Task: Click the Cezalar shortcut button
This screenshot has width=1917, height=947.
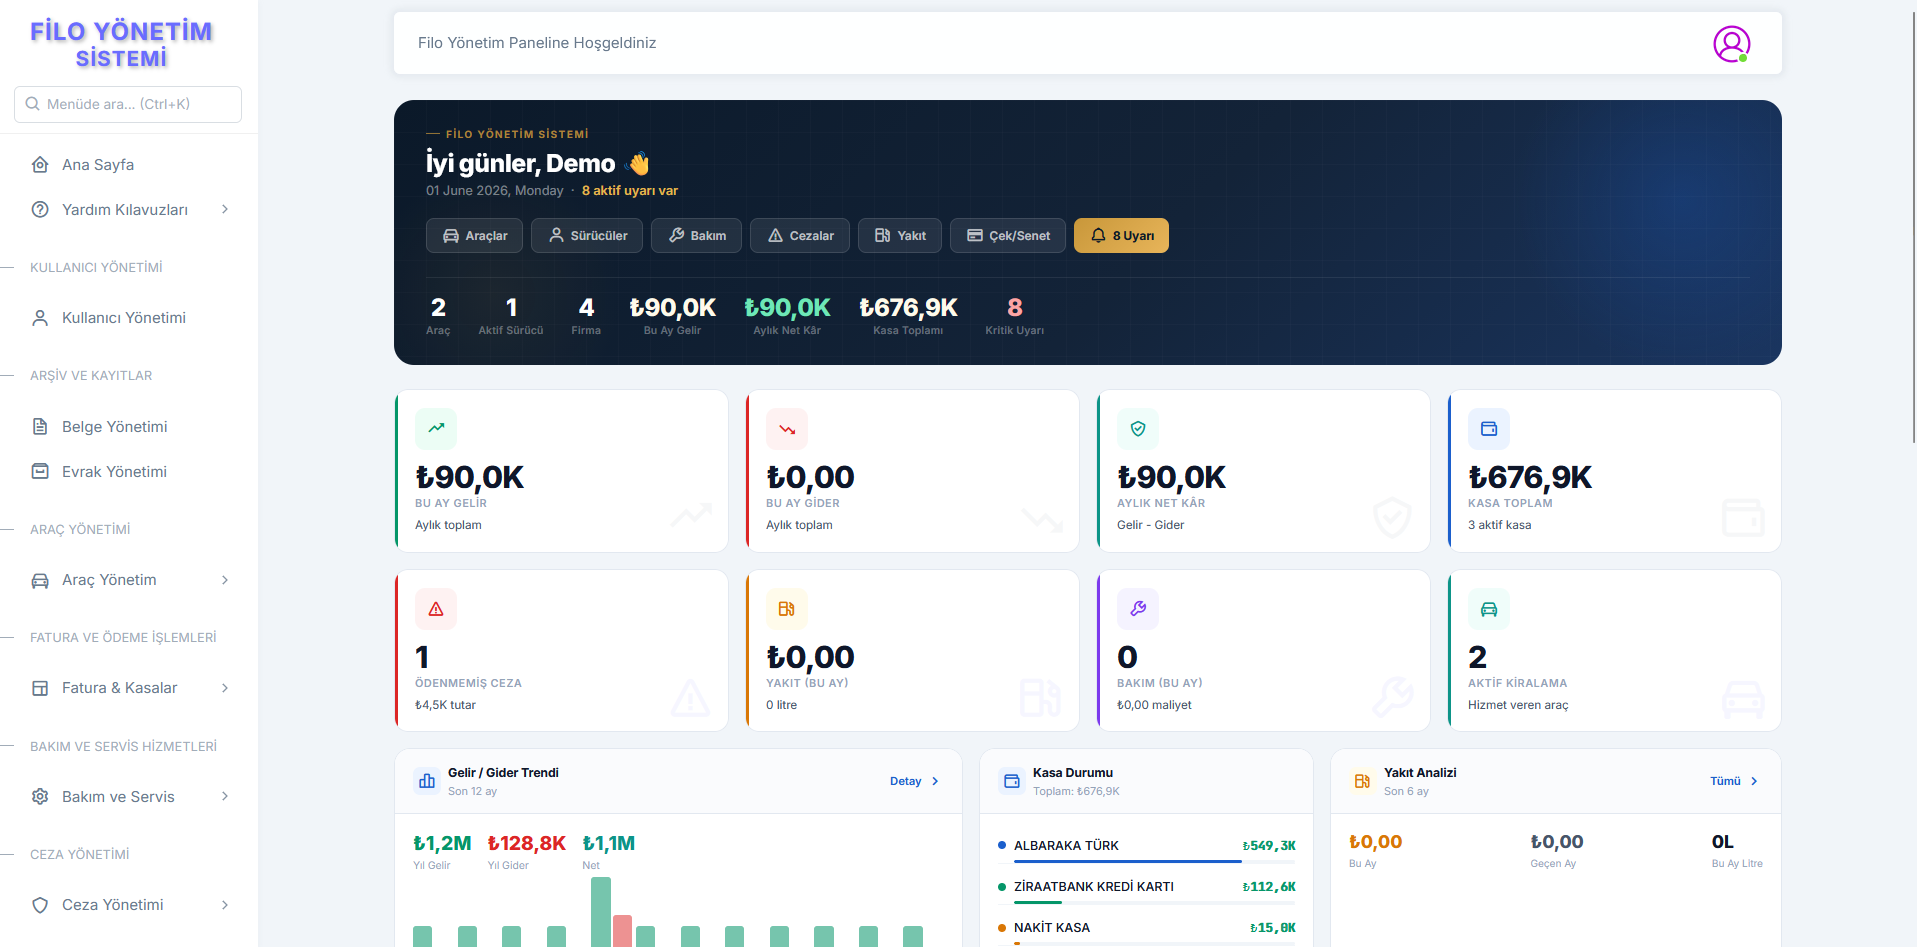Action: [x=800, y=236]
